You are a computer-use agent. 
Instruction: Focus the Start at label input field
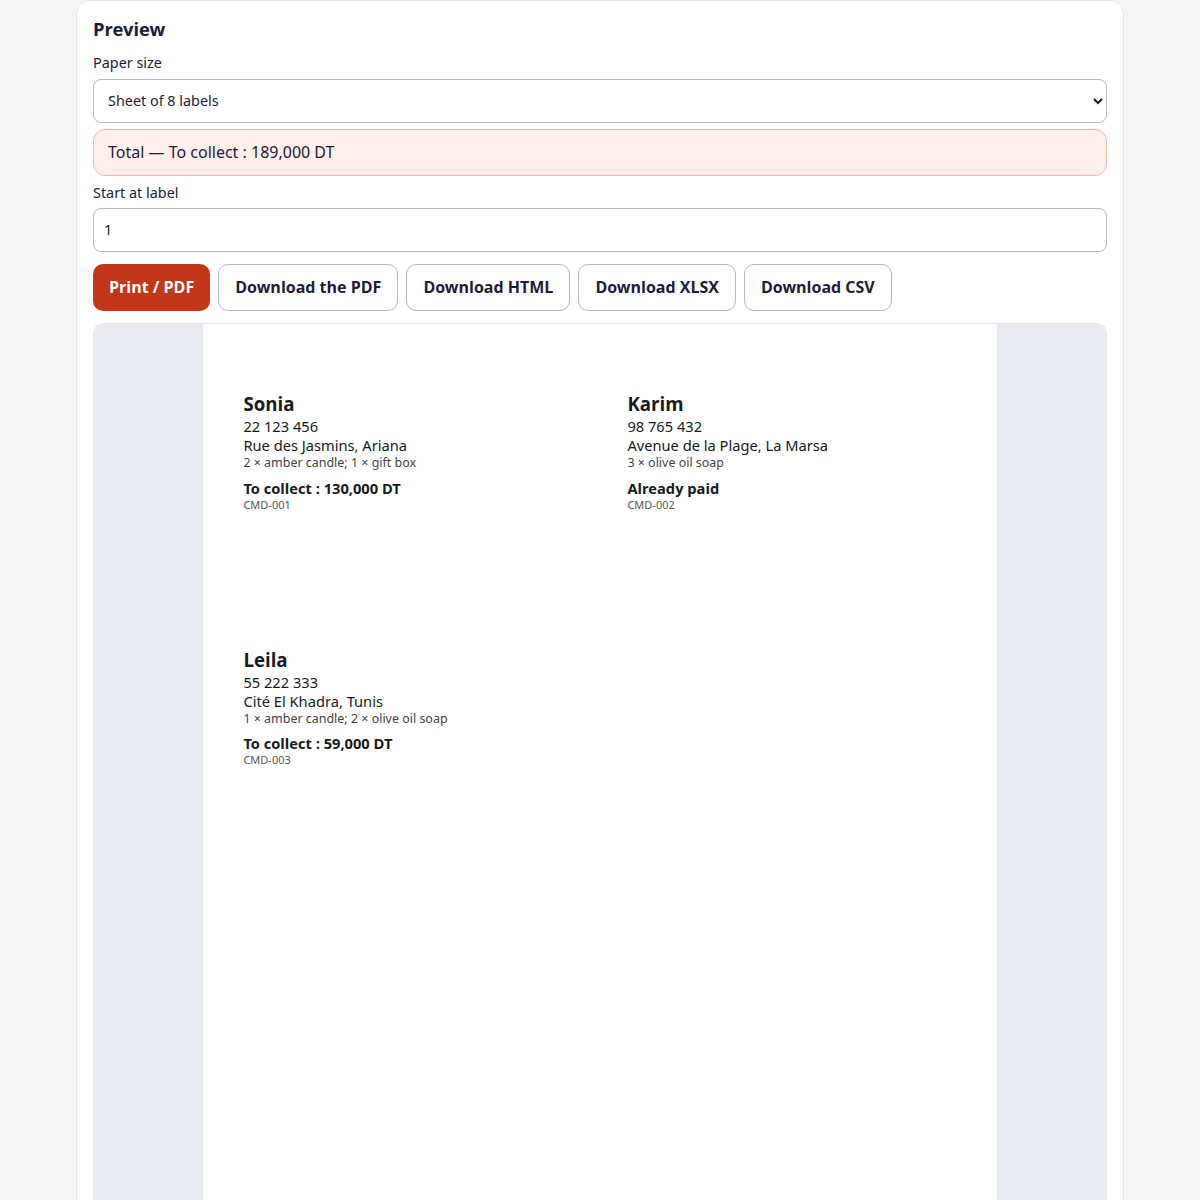(599, 230)
